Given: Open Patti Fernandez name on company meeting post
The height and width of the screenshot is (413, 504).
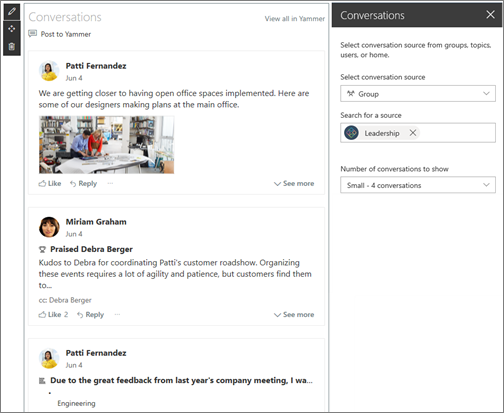Looking at the screenshot, I should [x=96, y=353].
